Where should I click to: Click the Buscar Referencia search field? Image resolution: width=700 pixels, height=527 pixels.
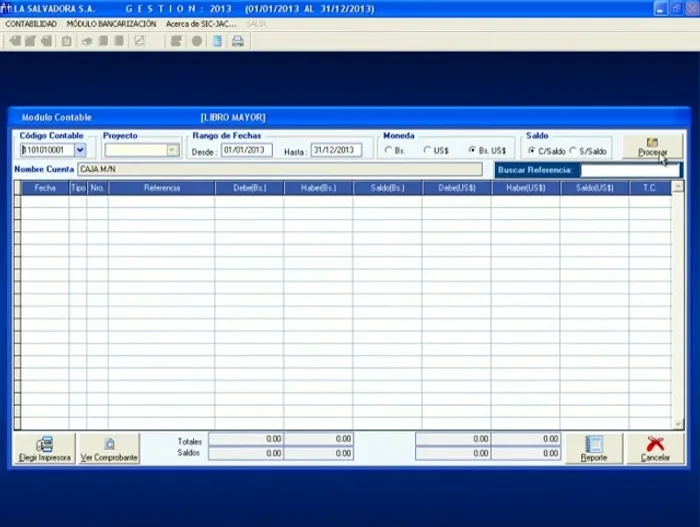630,170
